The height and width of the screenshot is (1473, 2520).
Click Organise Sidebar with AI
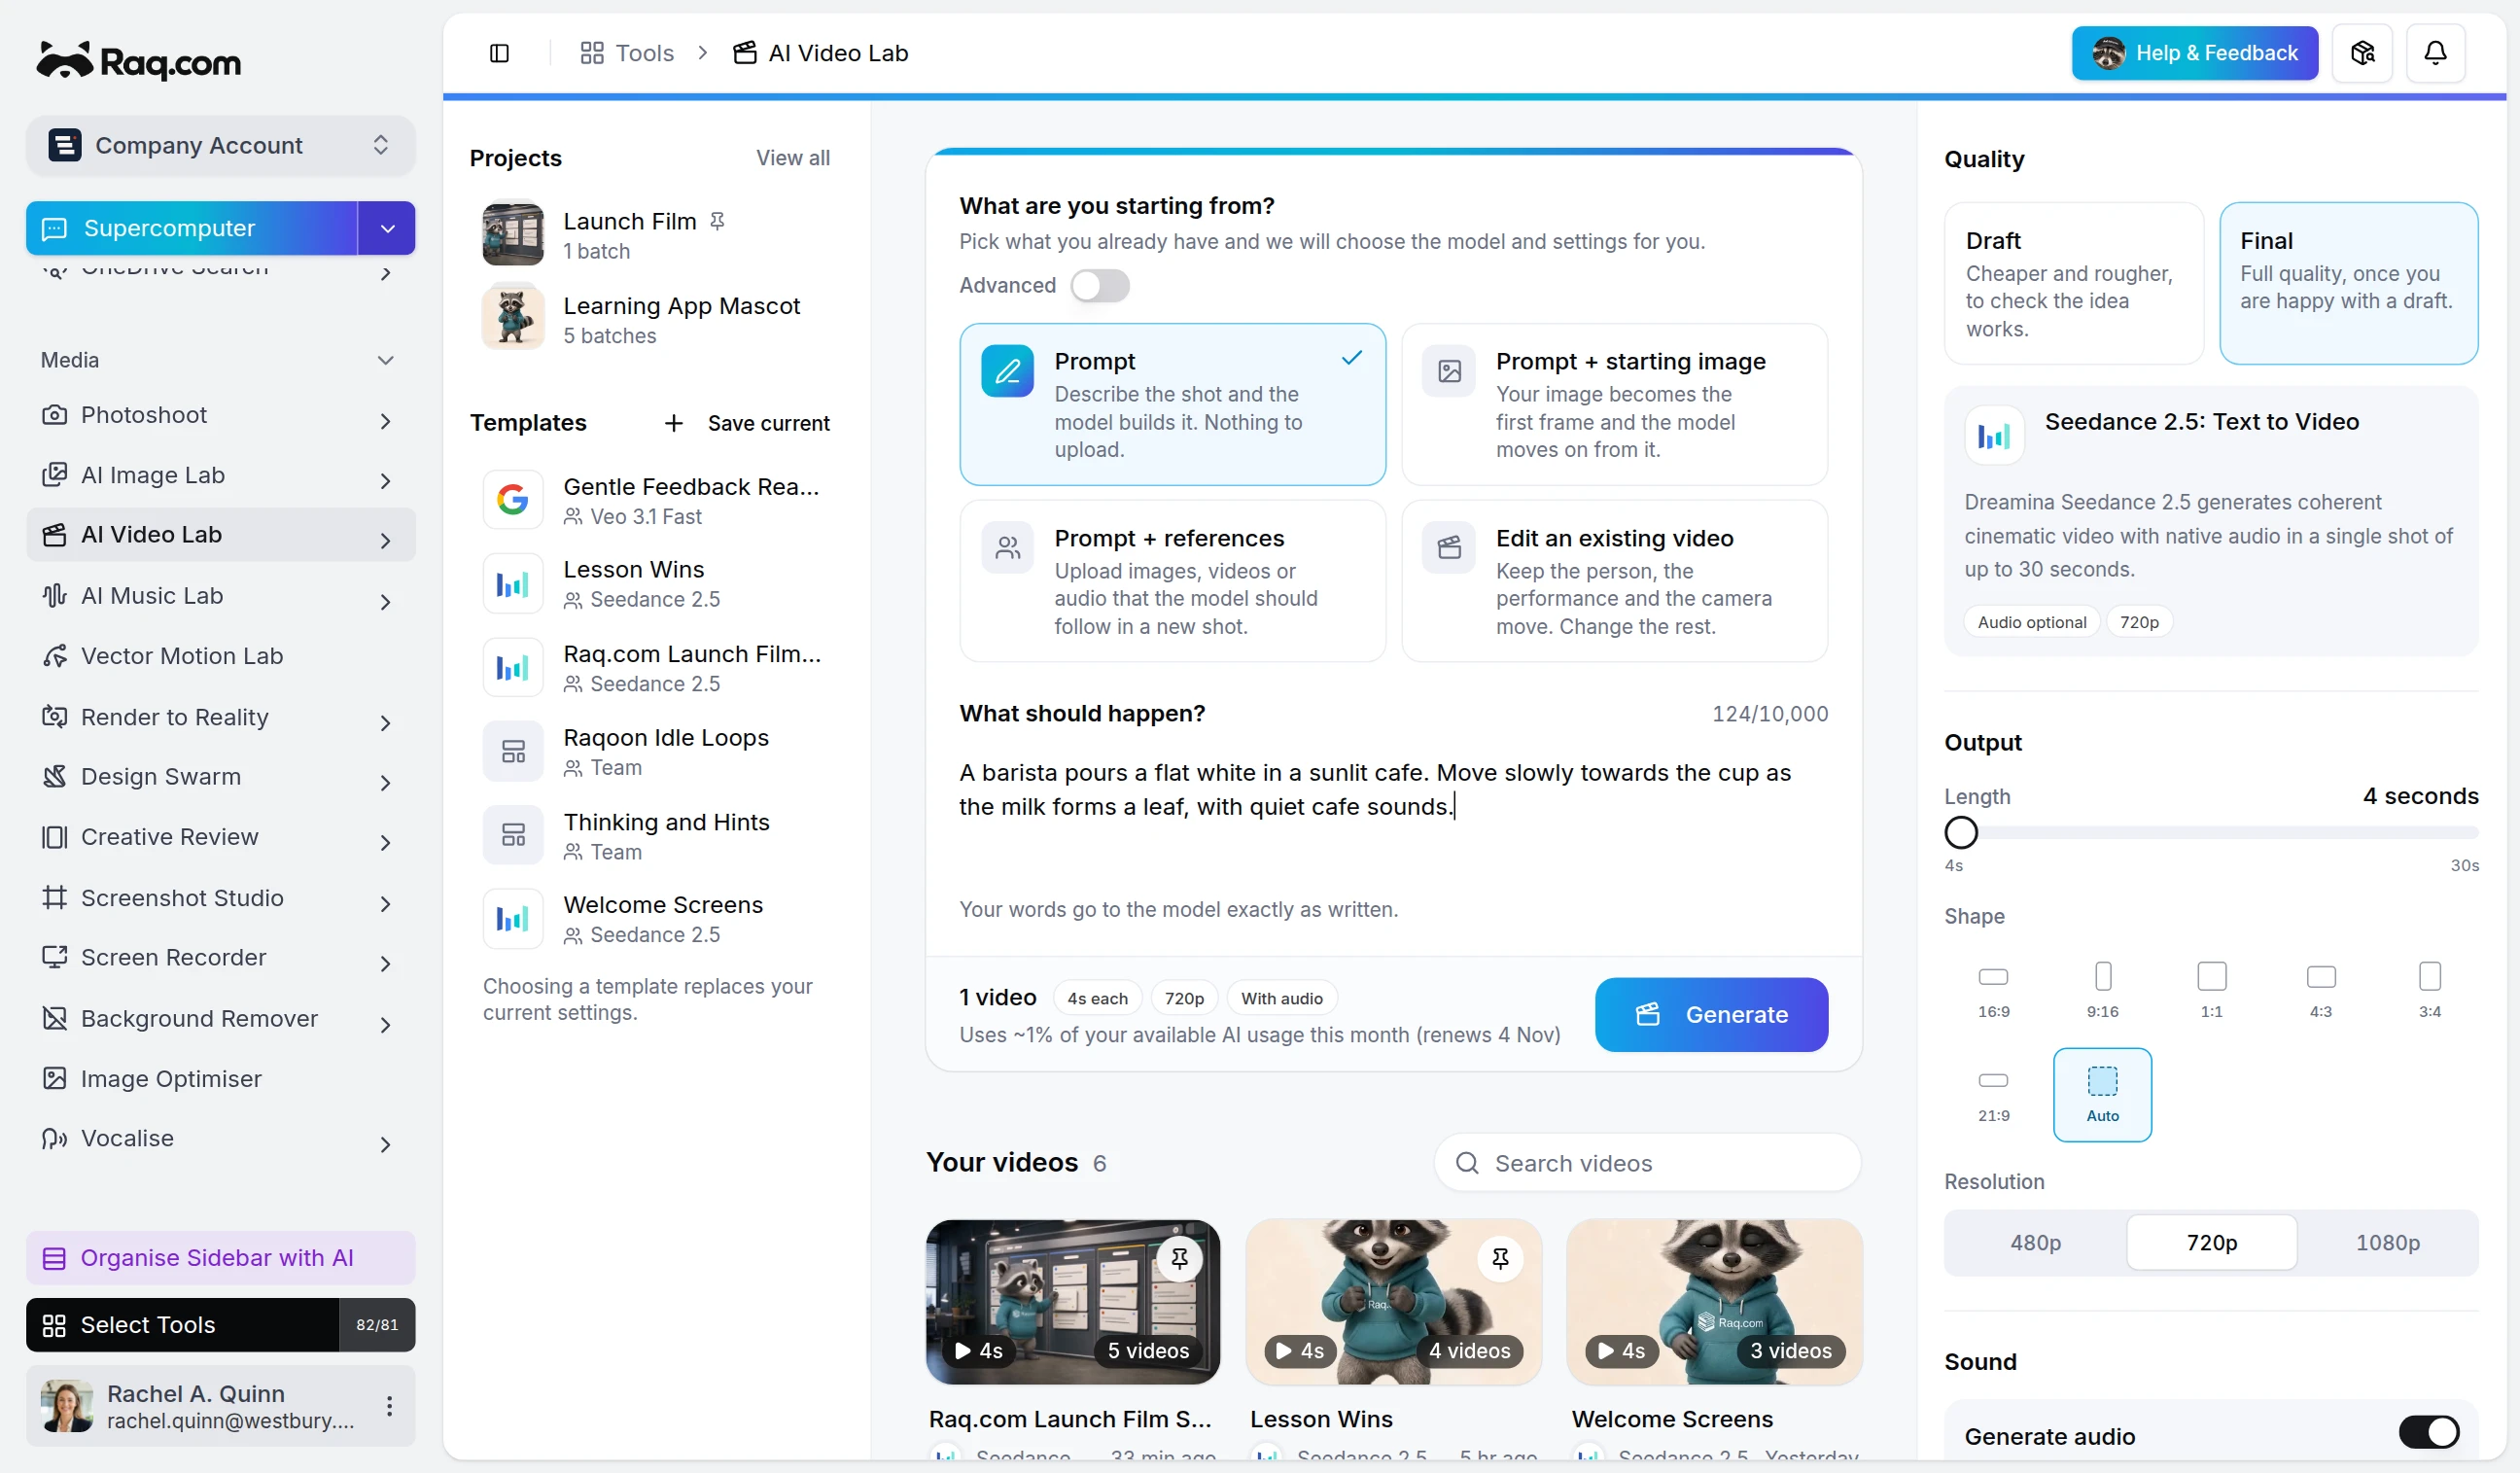[x=220, y=1258]
